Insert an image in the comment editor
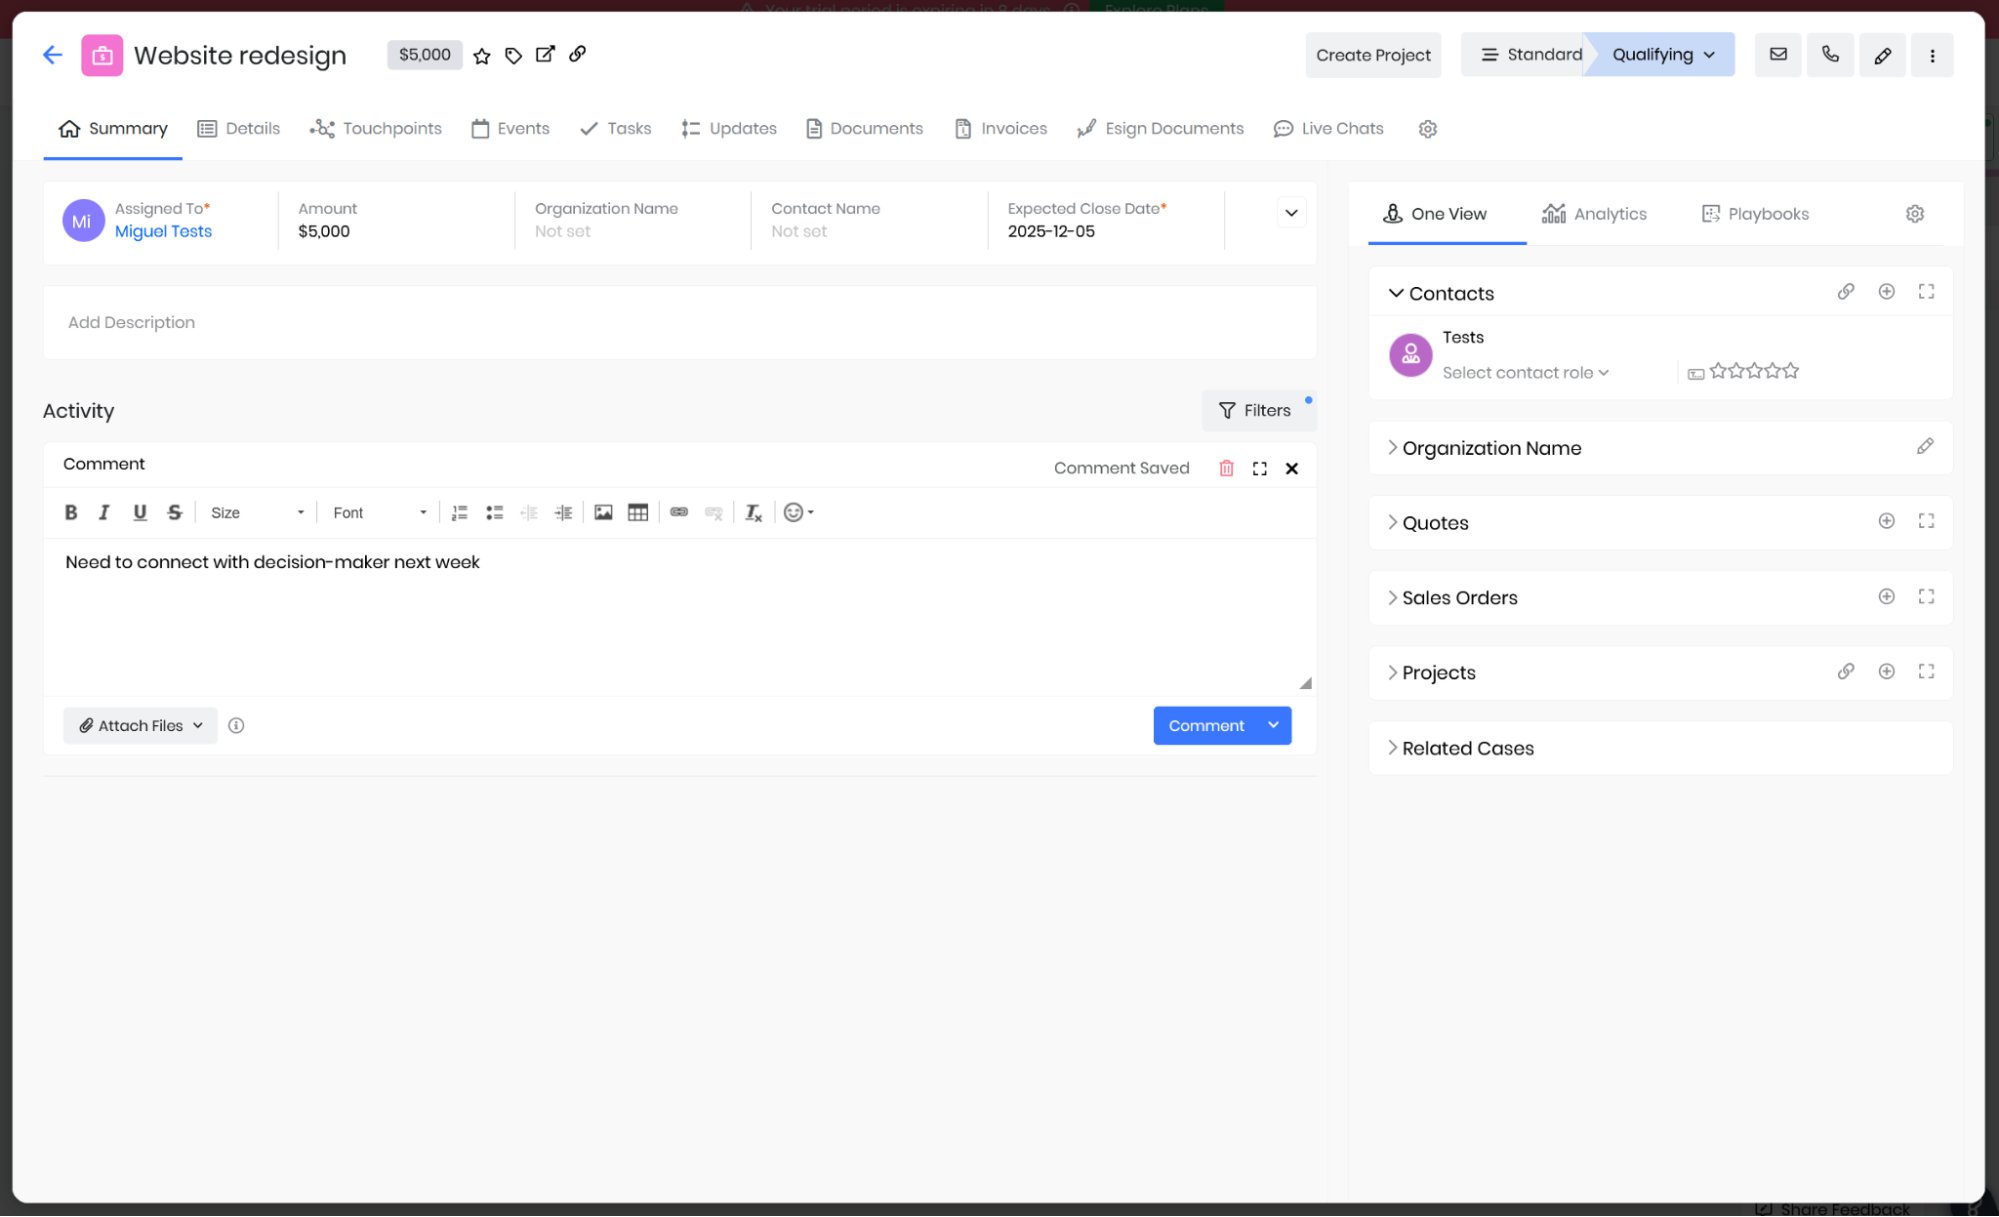The height and width of the screenshot is (1217, 1999). coord(603,512)
